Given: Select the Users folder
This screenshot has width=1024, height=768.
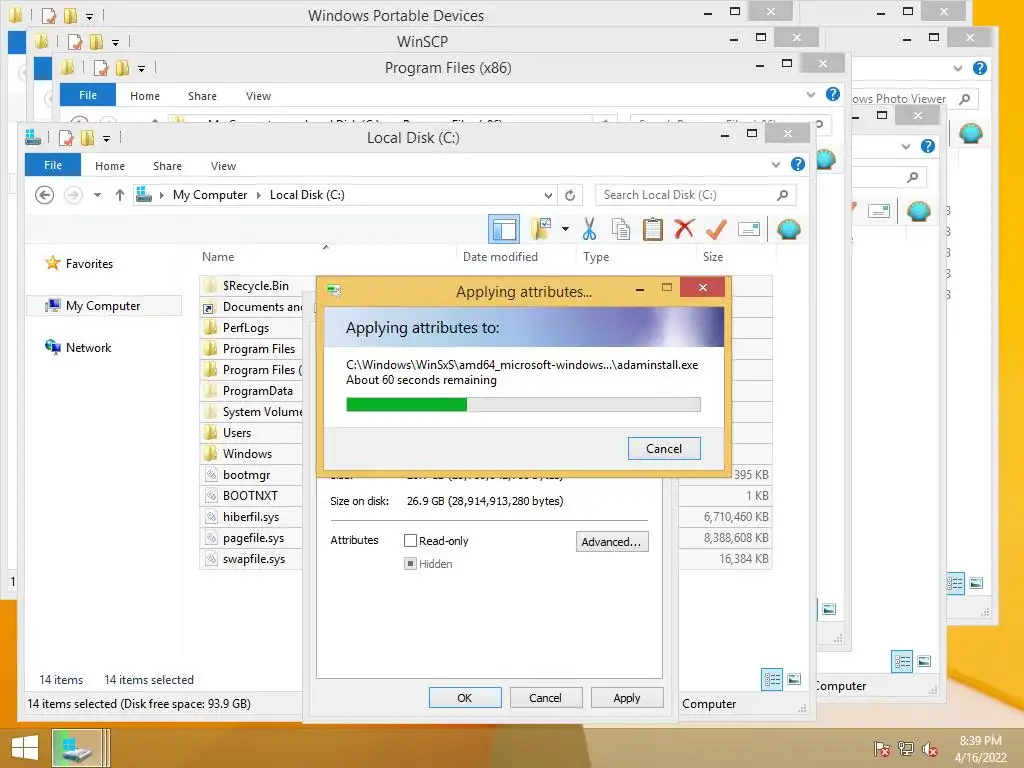Looking at the screenshot, I should 236,432.
